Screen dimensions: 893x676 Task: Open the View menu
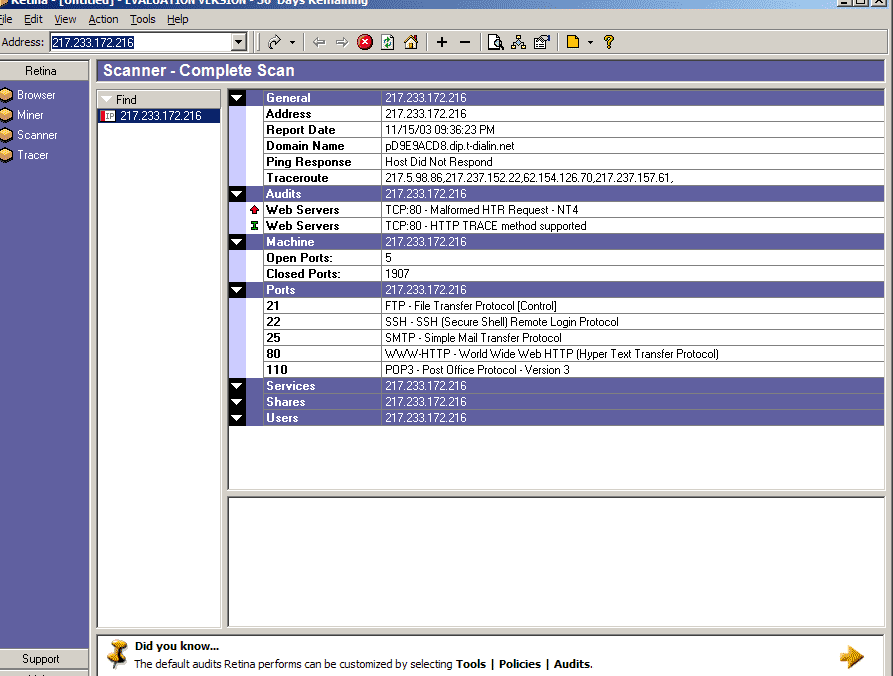coord(65,19)
